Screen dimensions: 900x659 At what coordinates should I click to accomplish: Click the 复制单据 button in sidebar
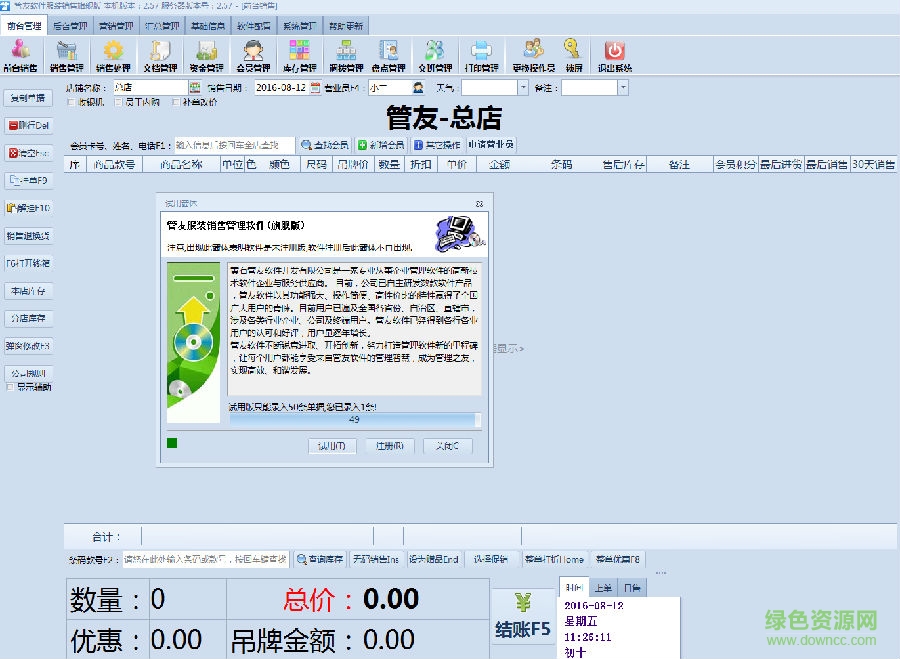click(29, 98)
